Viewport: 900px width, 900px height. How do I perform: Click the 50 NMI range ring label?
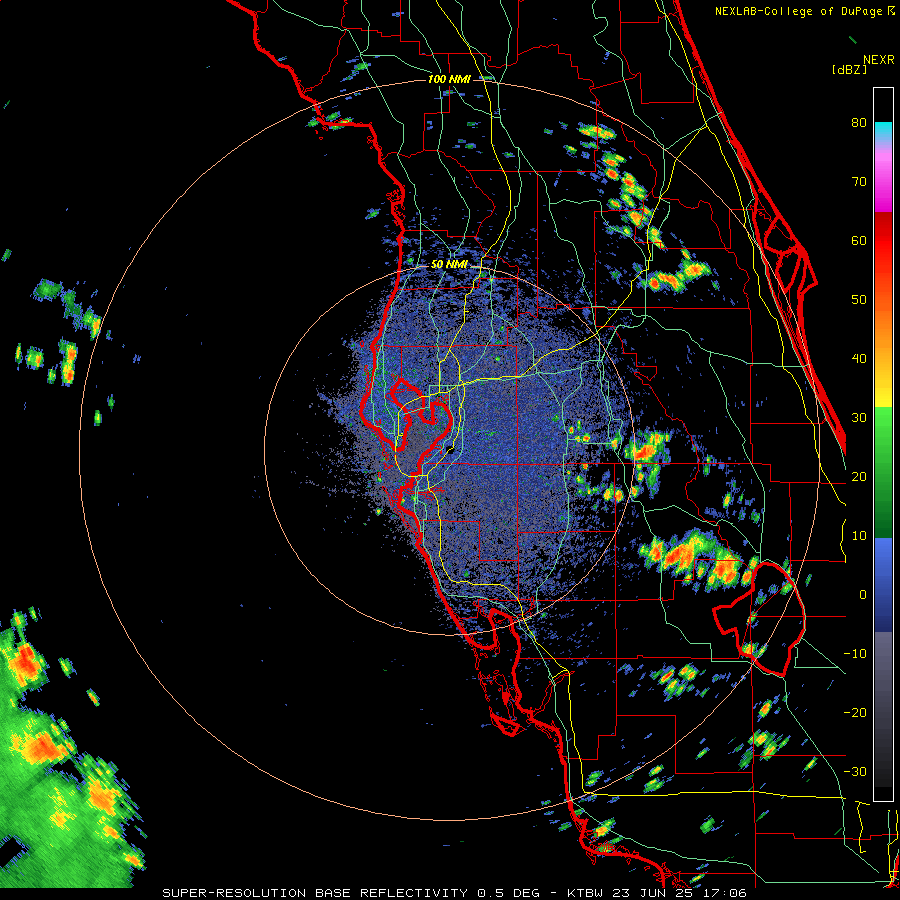tap(449, 265)
